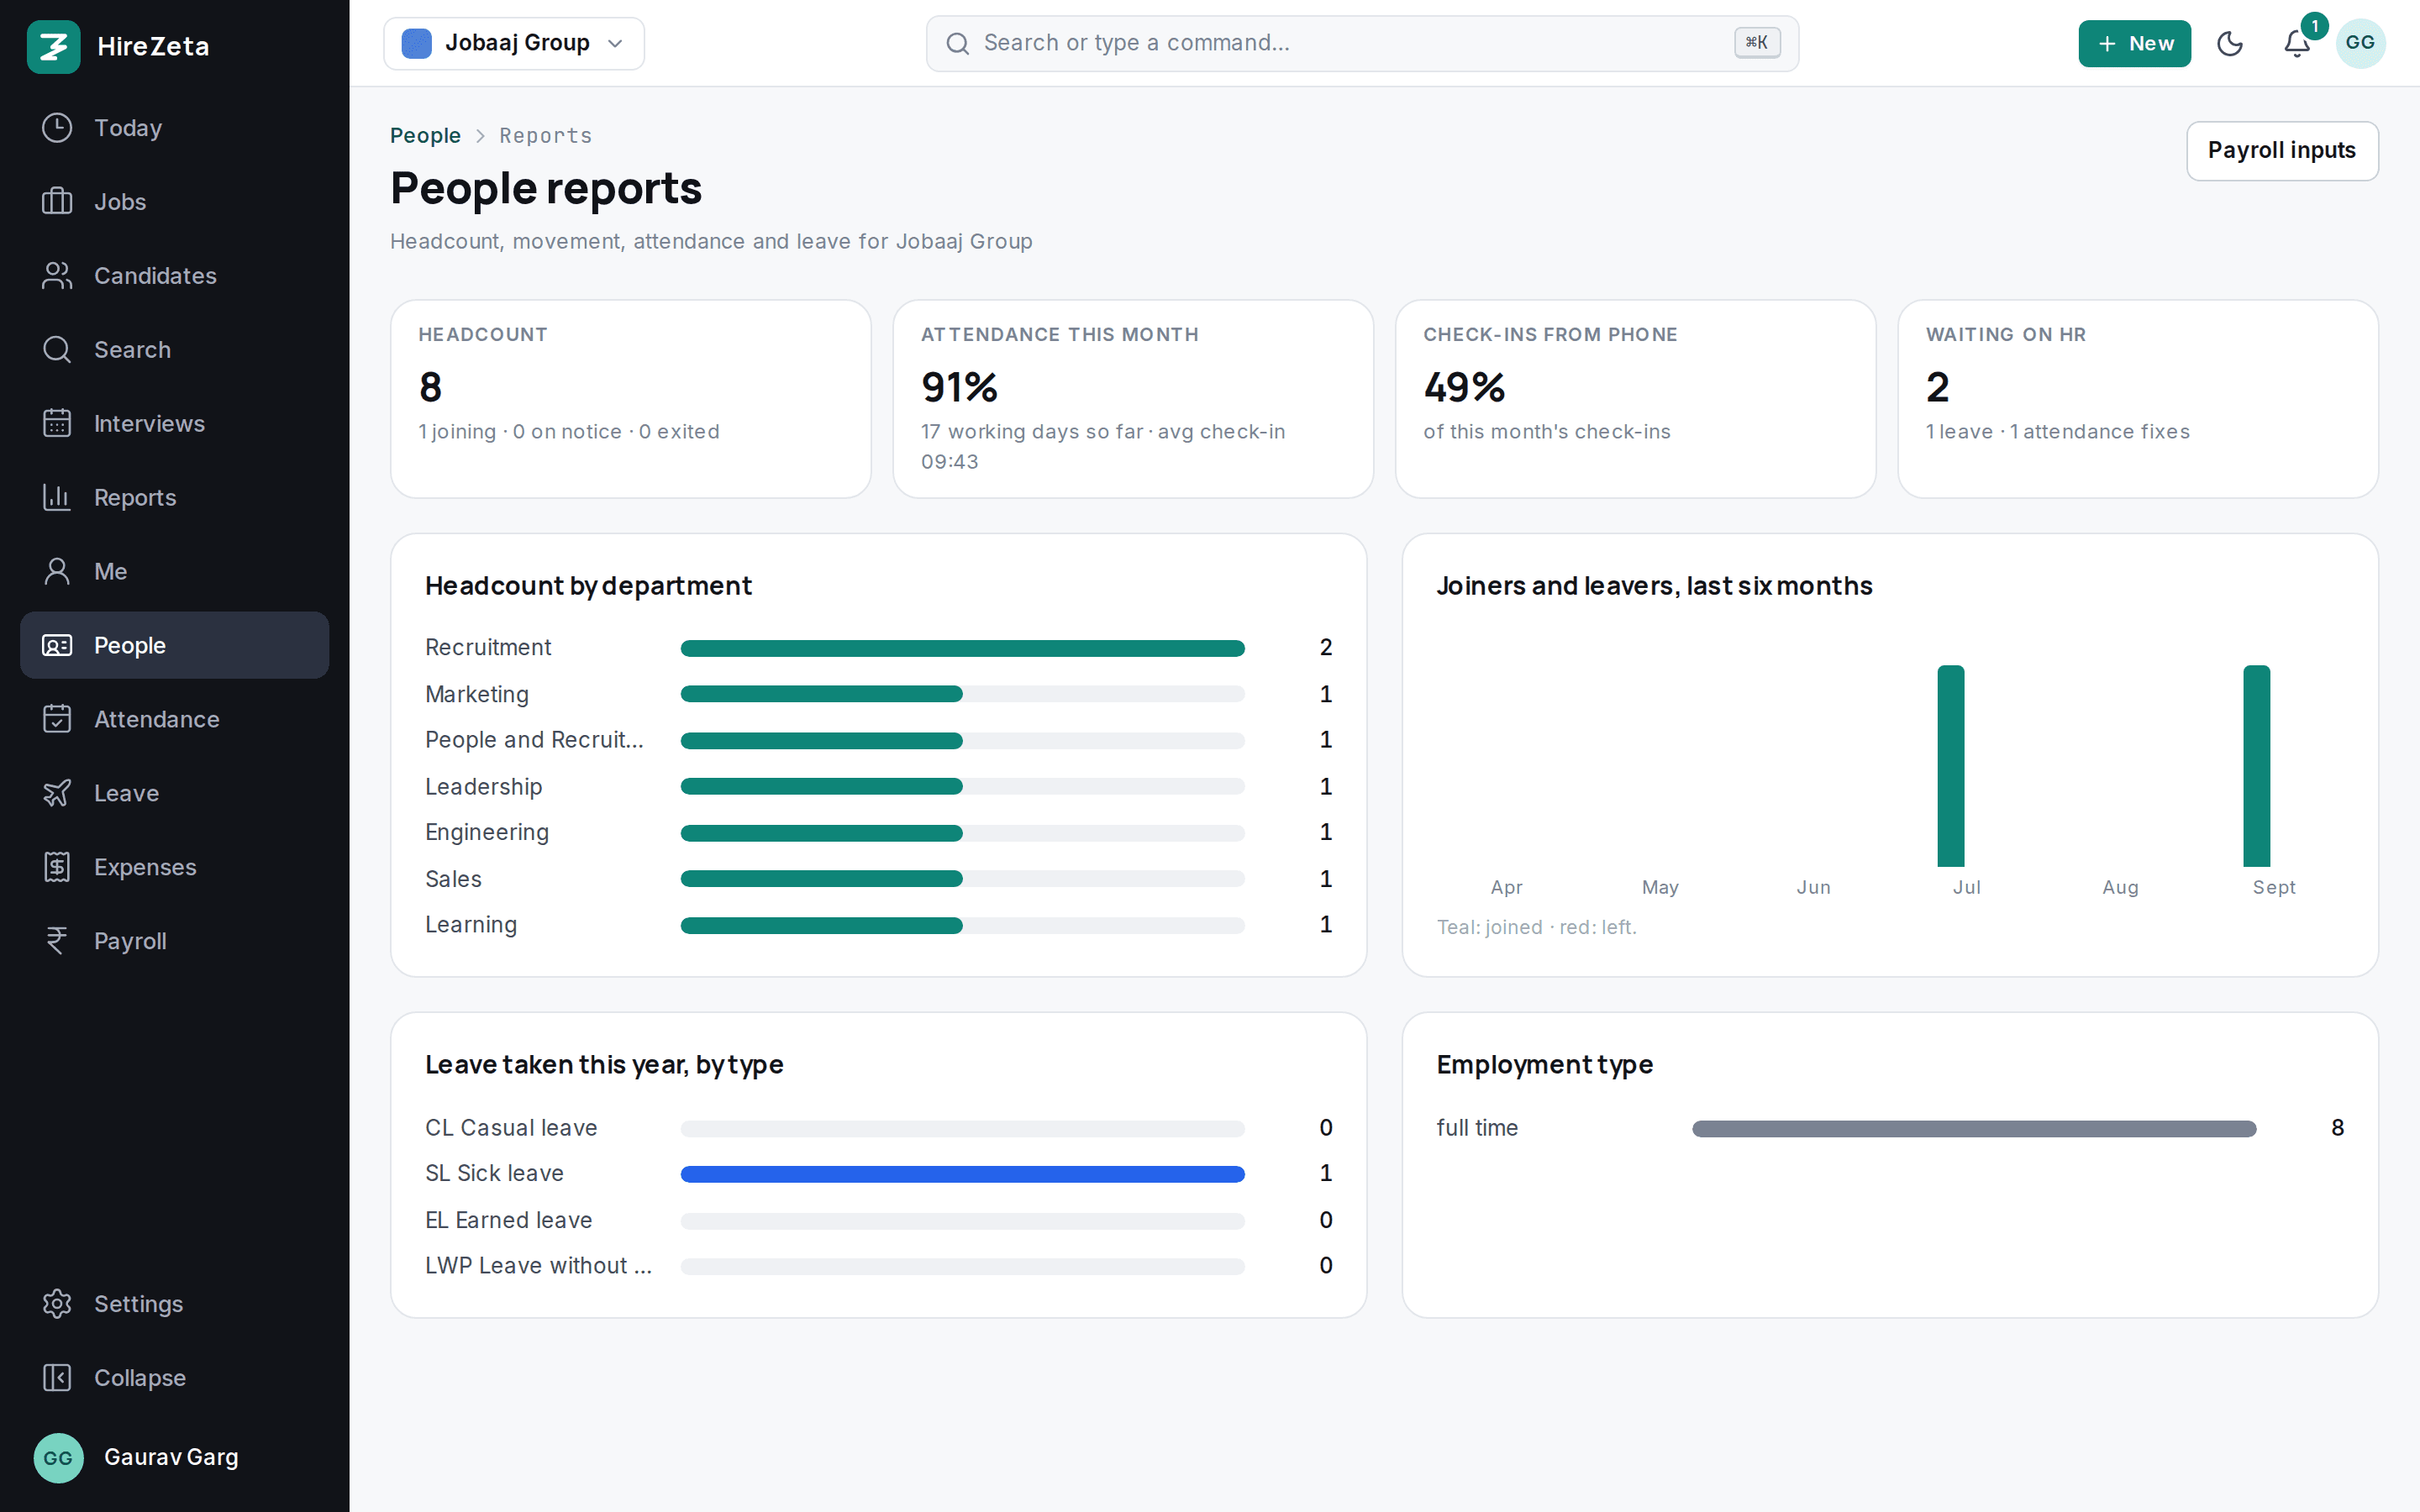The height and width of the screenshot is (1512, 2420).
Task: Collapse the sidebar via its panel icon
Action: 57,1378
